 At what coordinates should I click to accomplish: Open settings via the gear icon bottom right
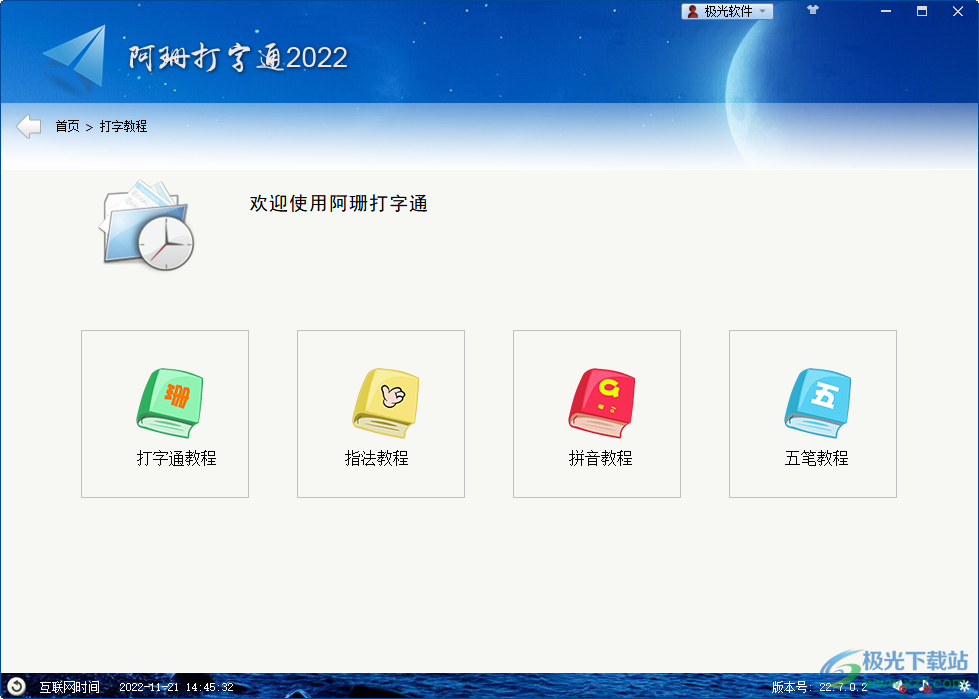963,687
